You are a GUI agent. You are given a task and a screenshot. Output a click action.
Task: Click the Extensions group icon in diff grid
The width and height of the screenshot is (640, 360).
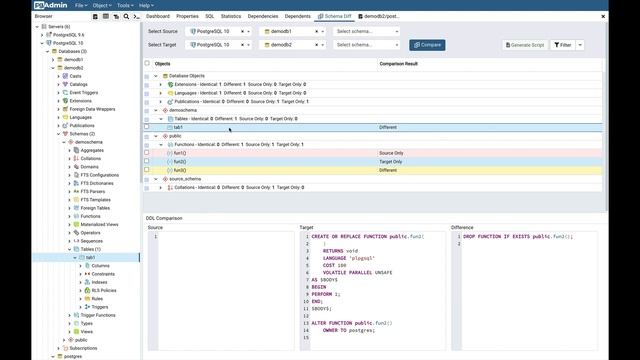171,84
